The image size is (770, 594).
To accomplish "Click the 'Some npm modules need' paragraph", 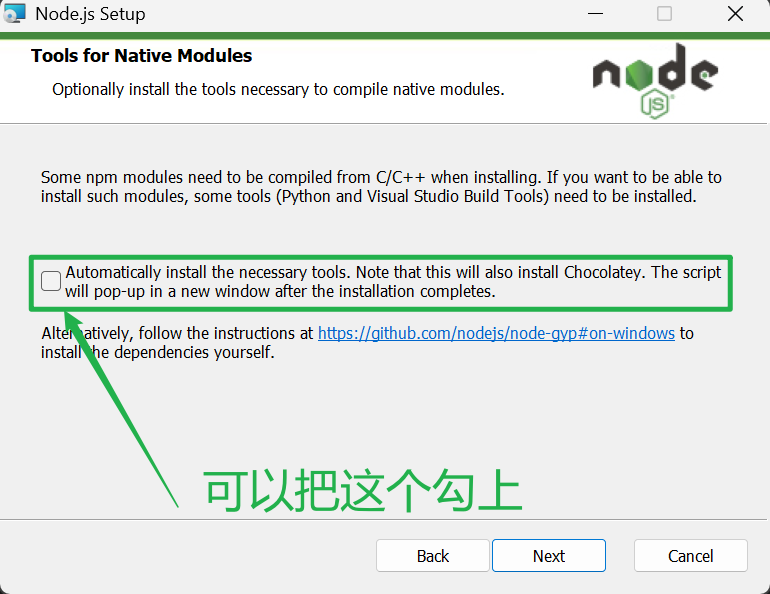I will [381, 187].
